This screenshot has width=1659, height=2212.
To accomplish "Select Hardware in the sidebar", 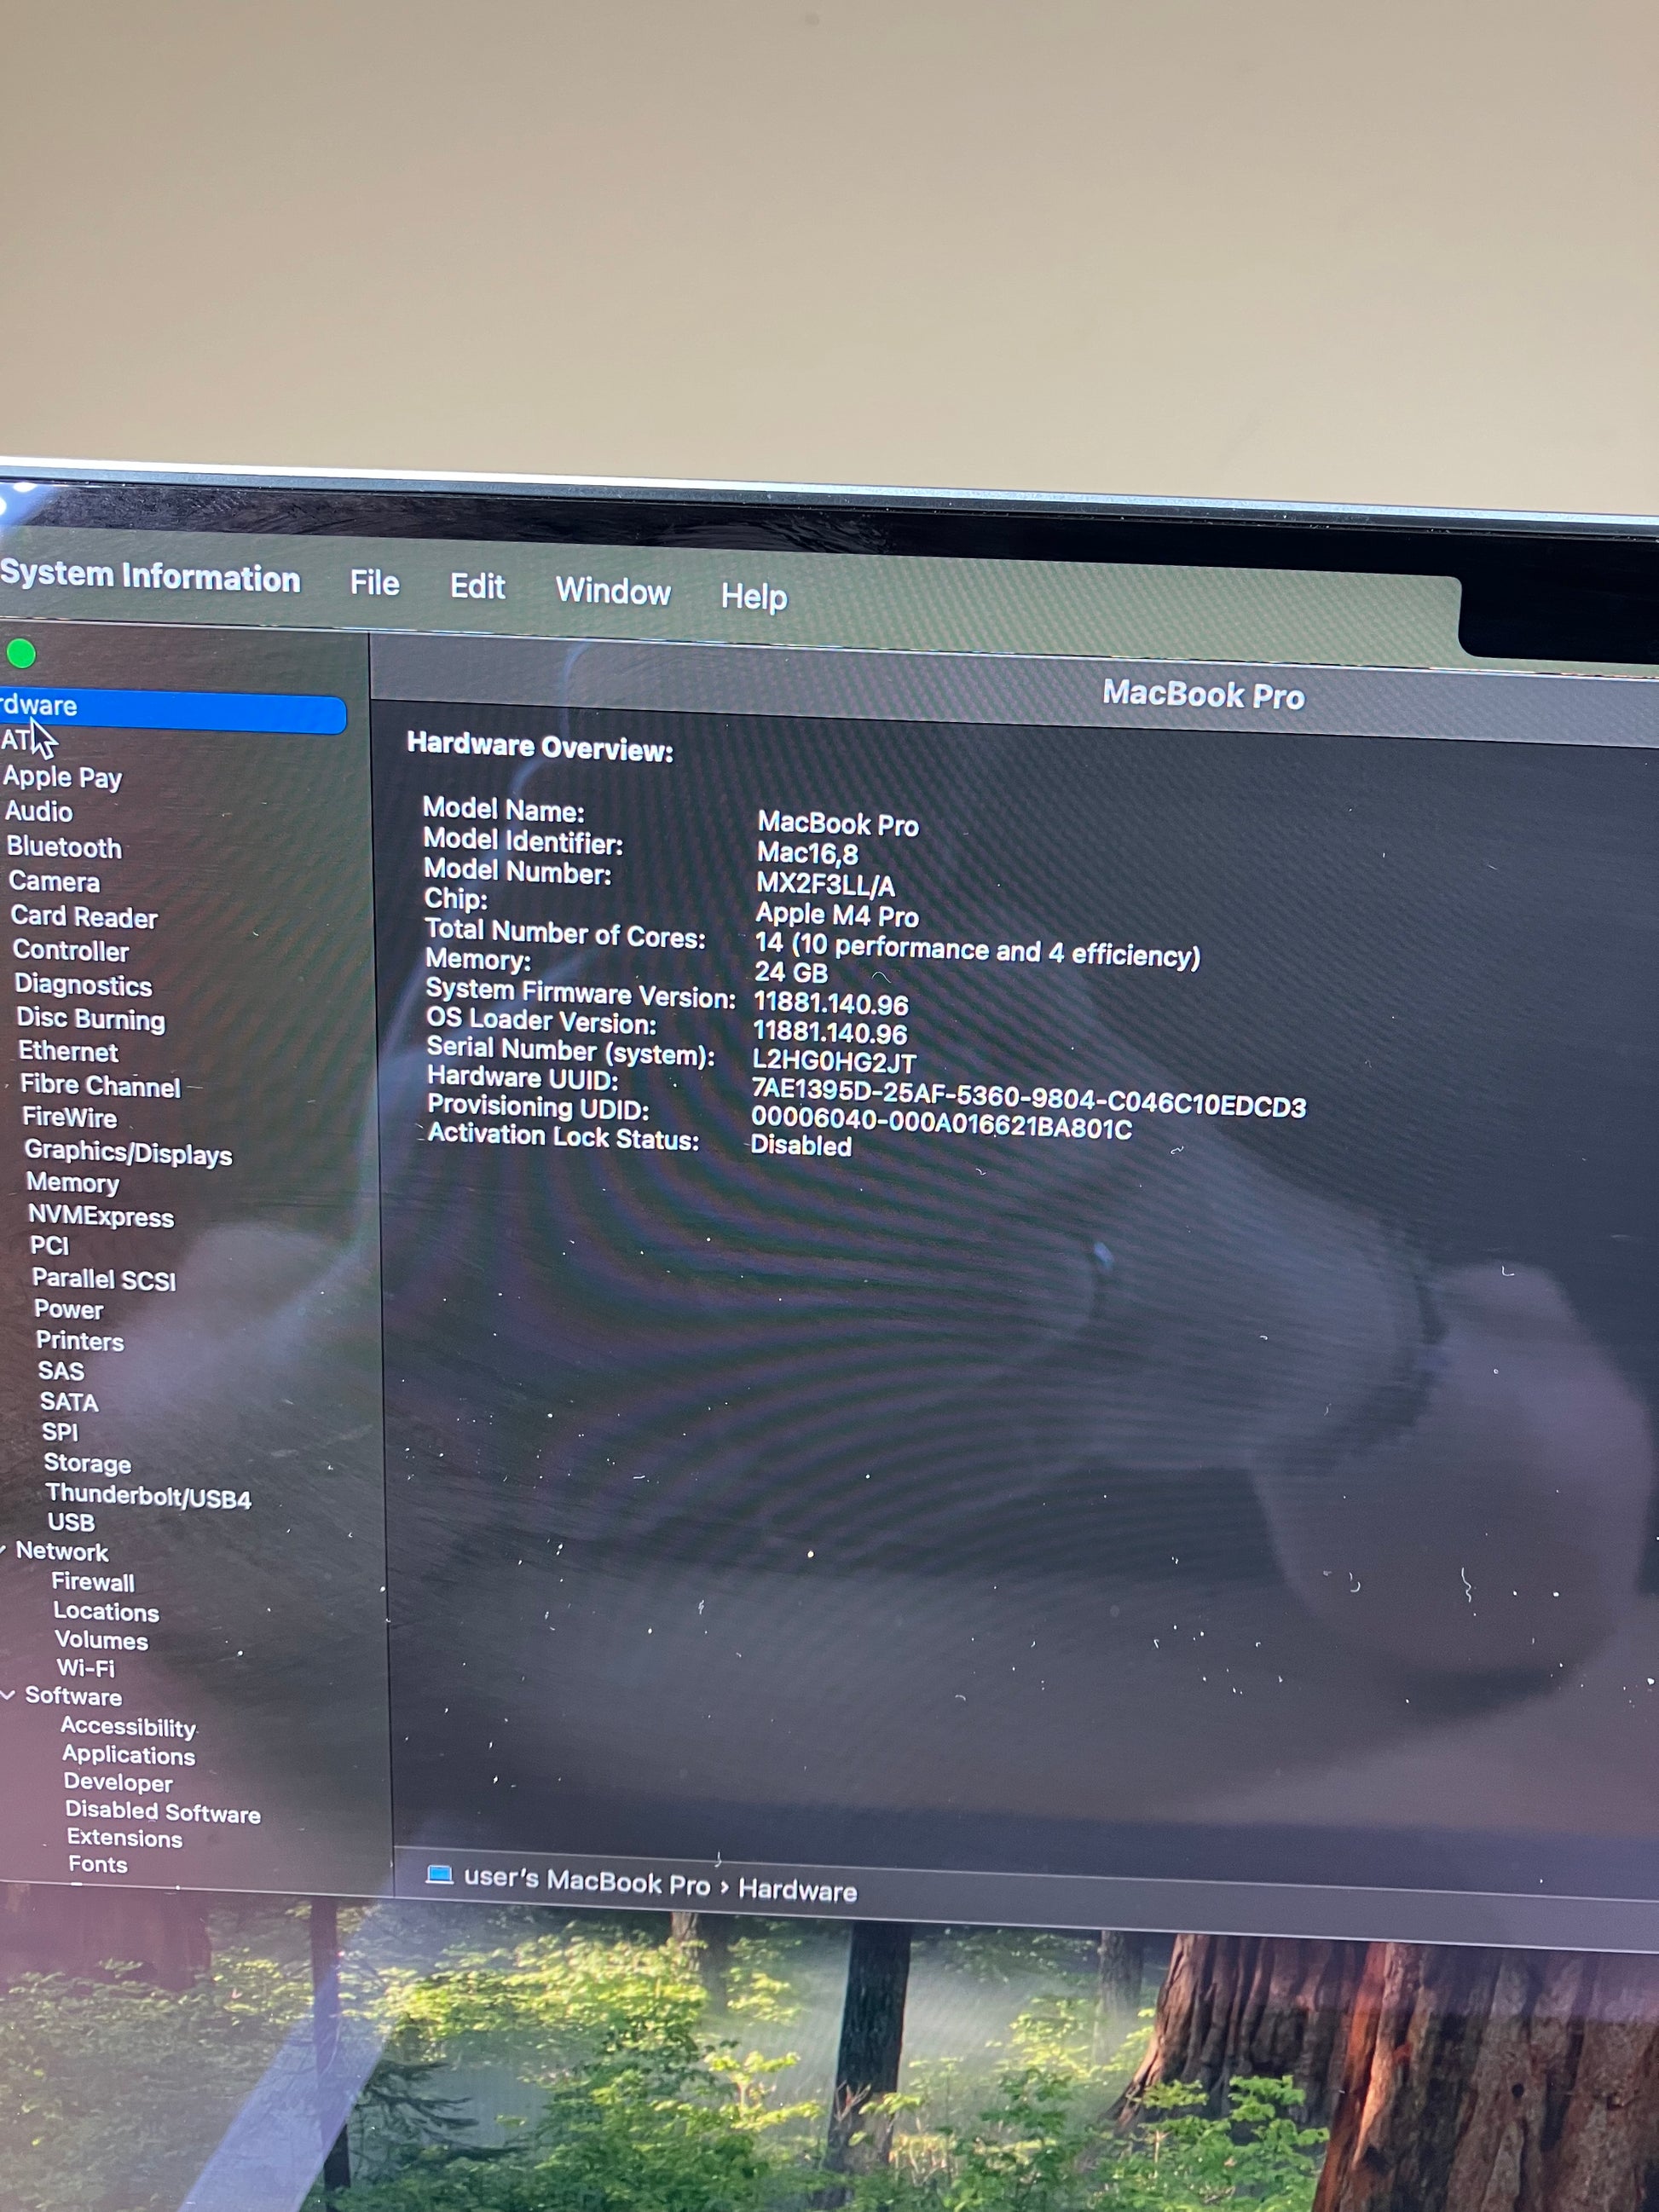I will [x=172, y=709].
